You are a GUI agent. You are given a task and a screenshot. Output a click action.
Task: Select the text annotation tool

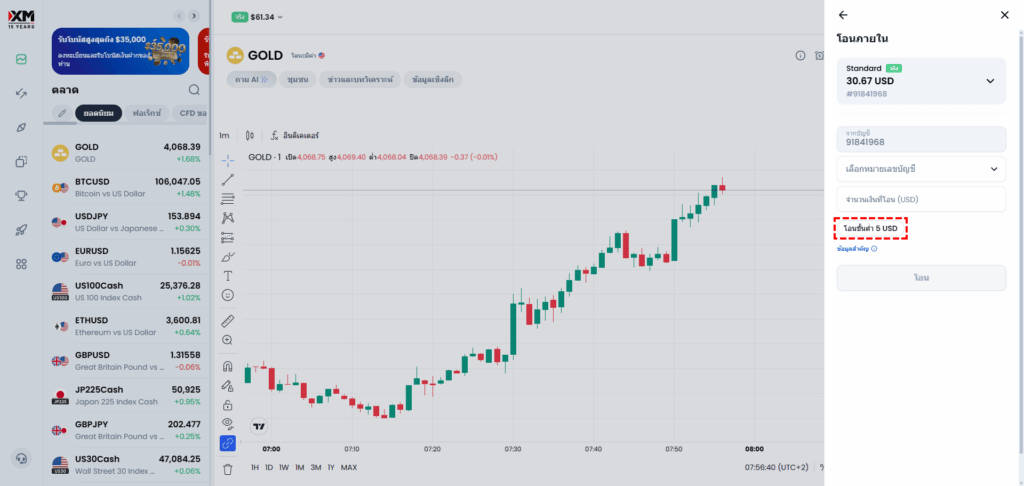(228, 275)
